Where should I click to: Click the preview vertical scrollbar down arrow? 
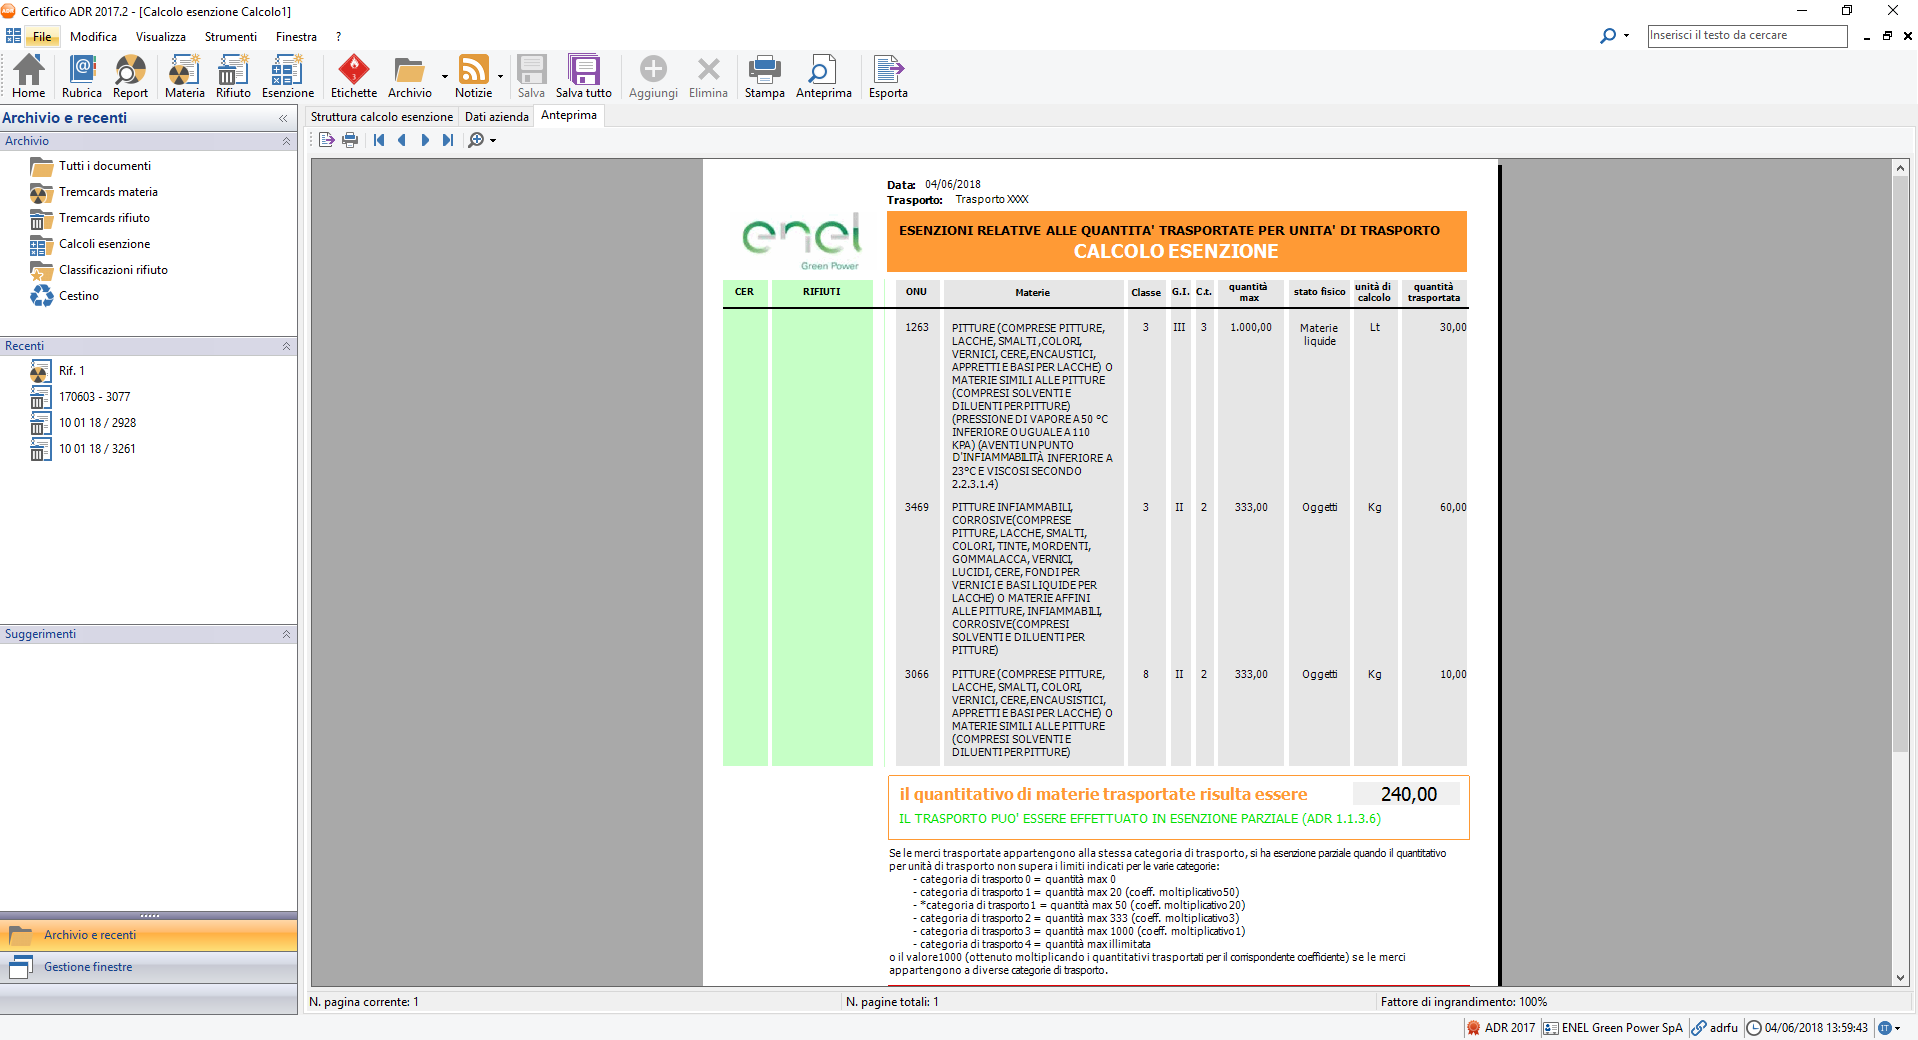(x=1900, y=978)
